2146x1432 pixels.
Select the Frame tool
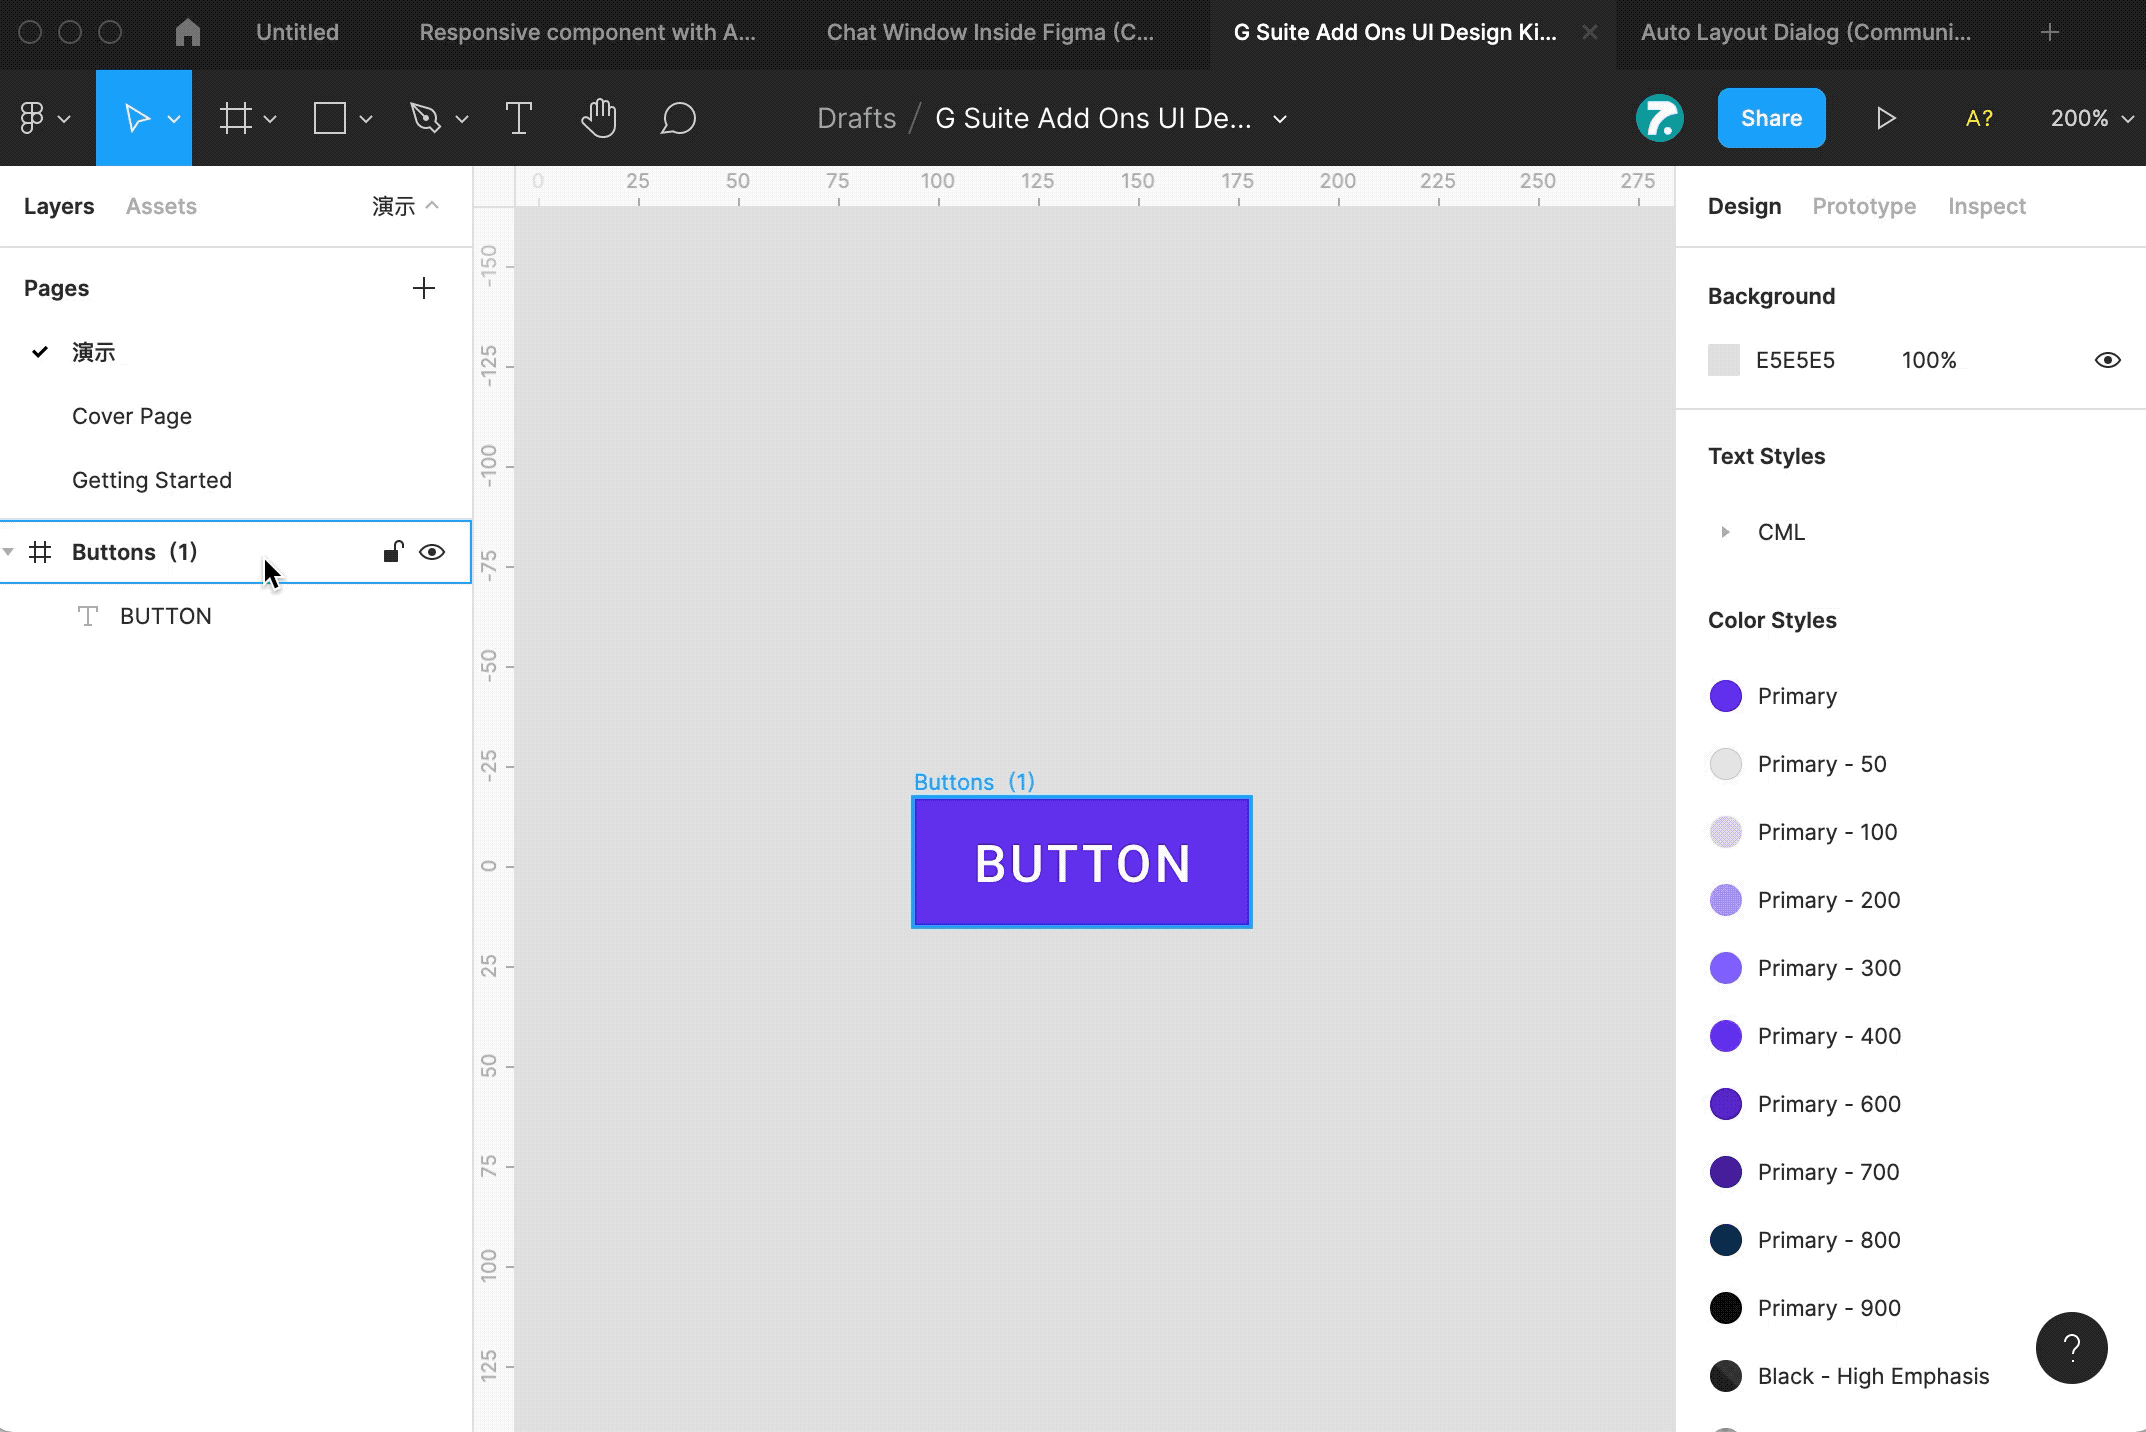click(x=236, y=118)
